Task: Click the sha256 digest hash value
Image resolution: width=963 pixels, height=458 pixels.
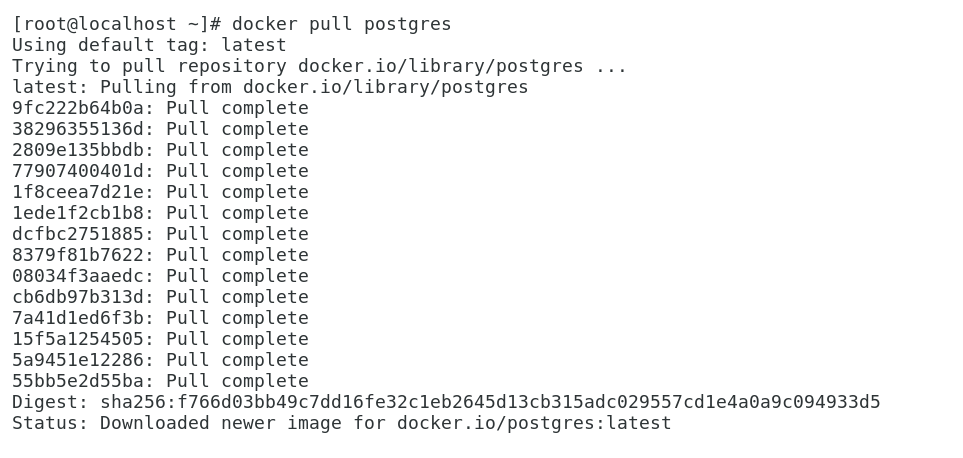Action: (x=490, y=402)
